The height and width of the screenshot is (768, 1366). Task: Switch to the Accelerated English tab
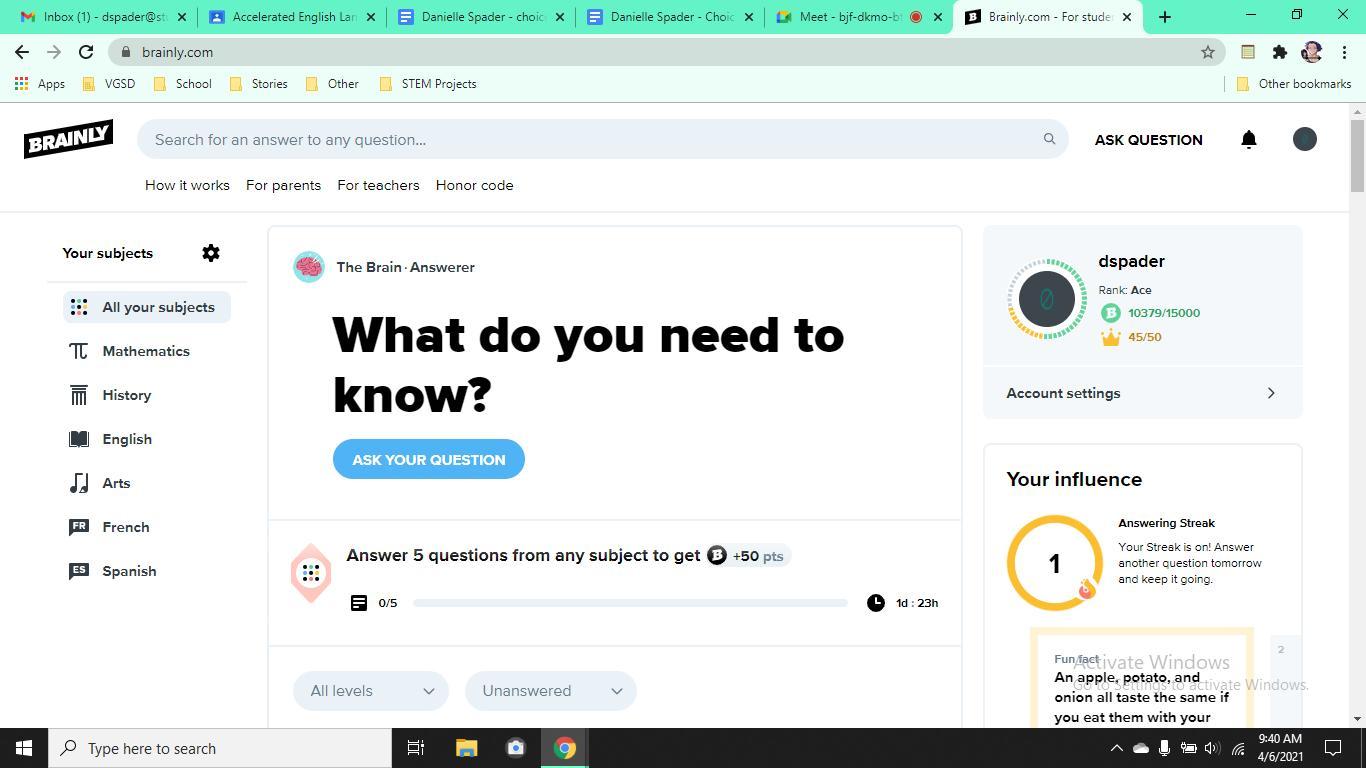click(x=292, y=17)
